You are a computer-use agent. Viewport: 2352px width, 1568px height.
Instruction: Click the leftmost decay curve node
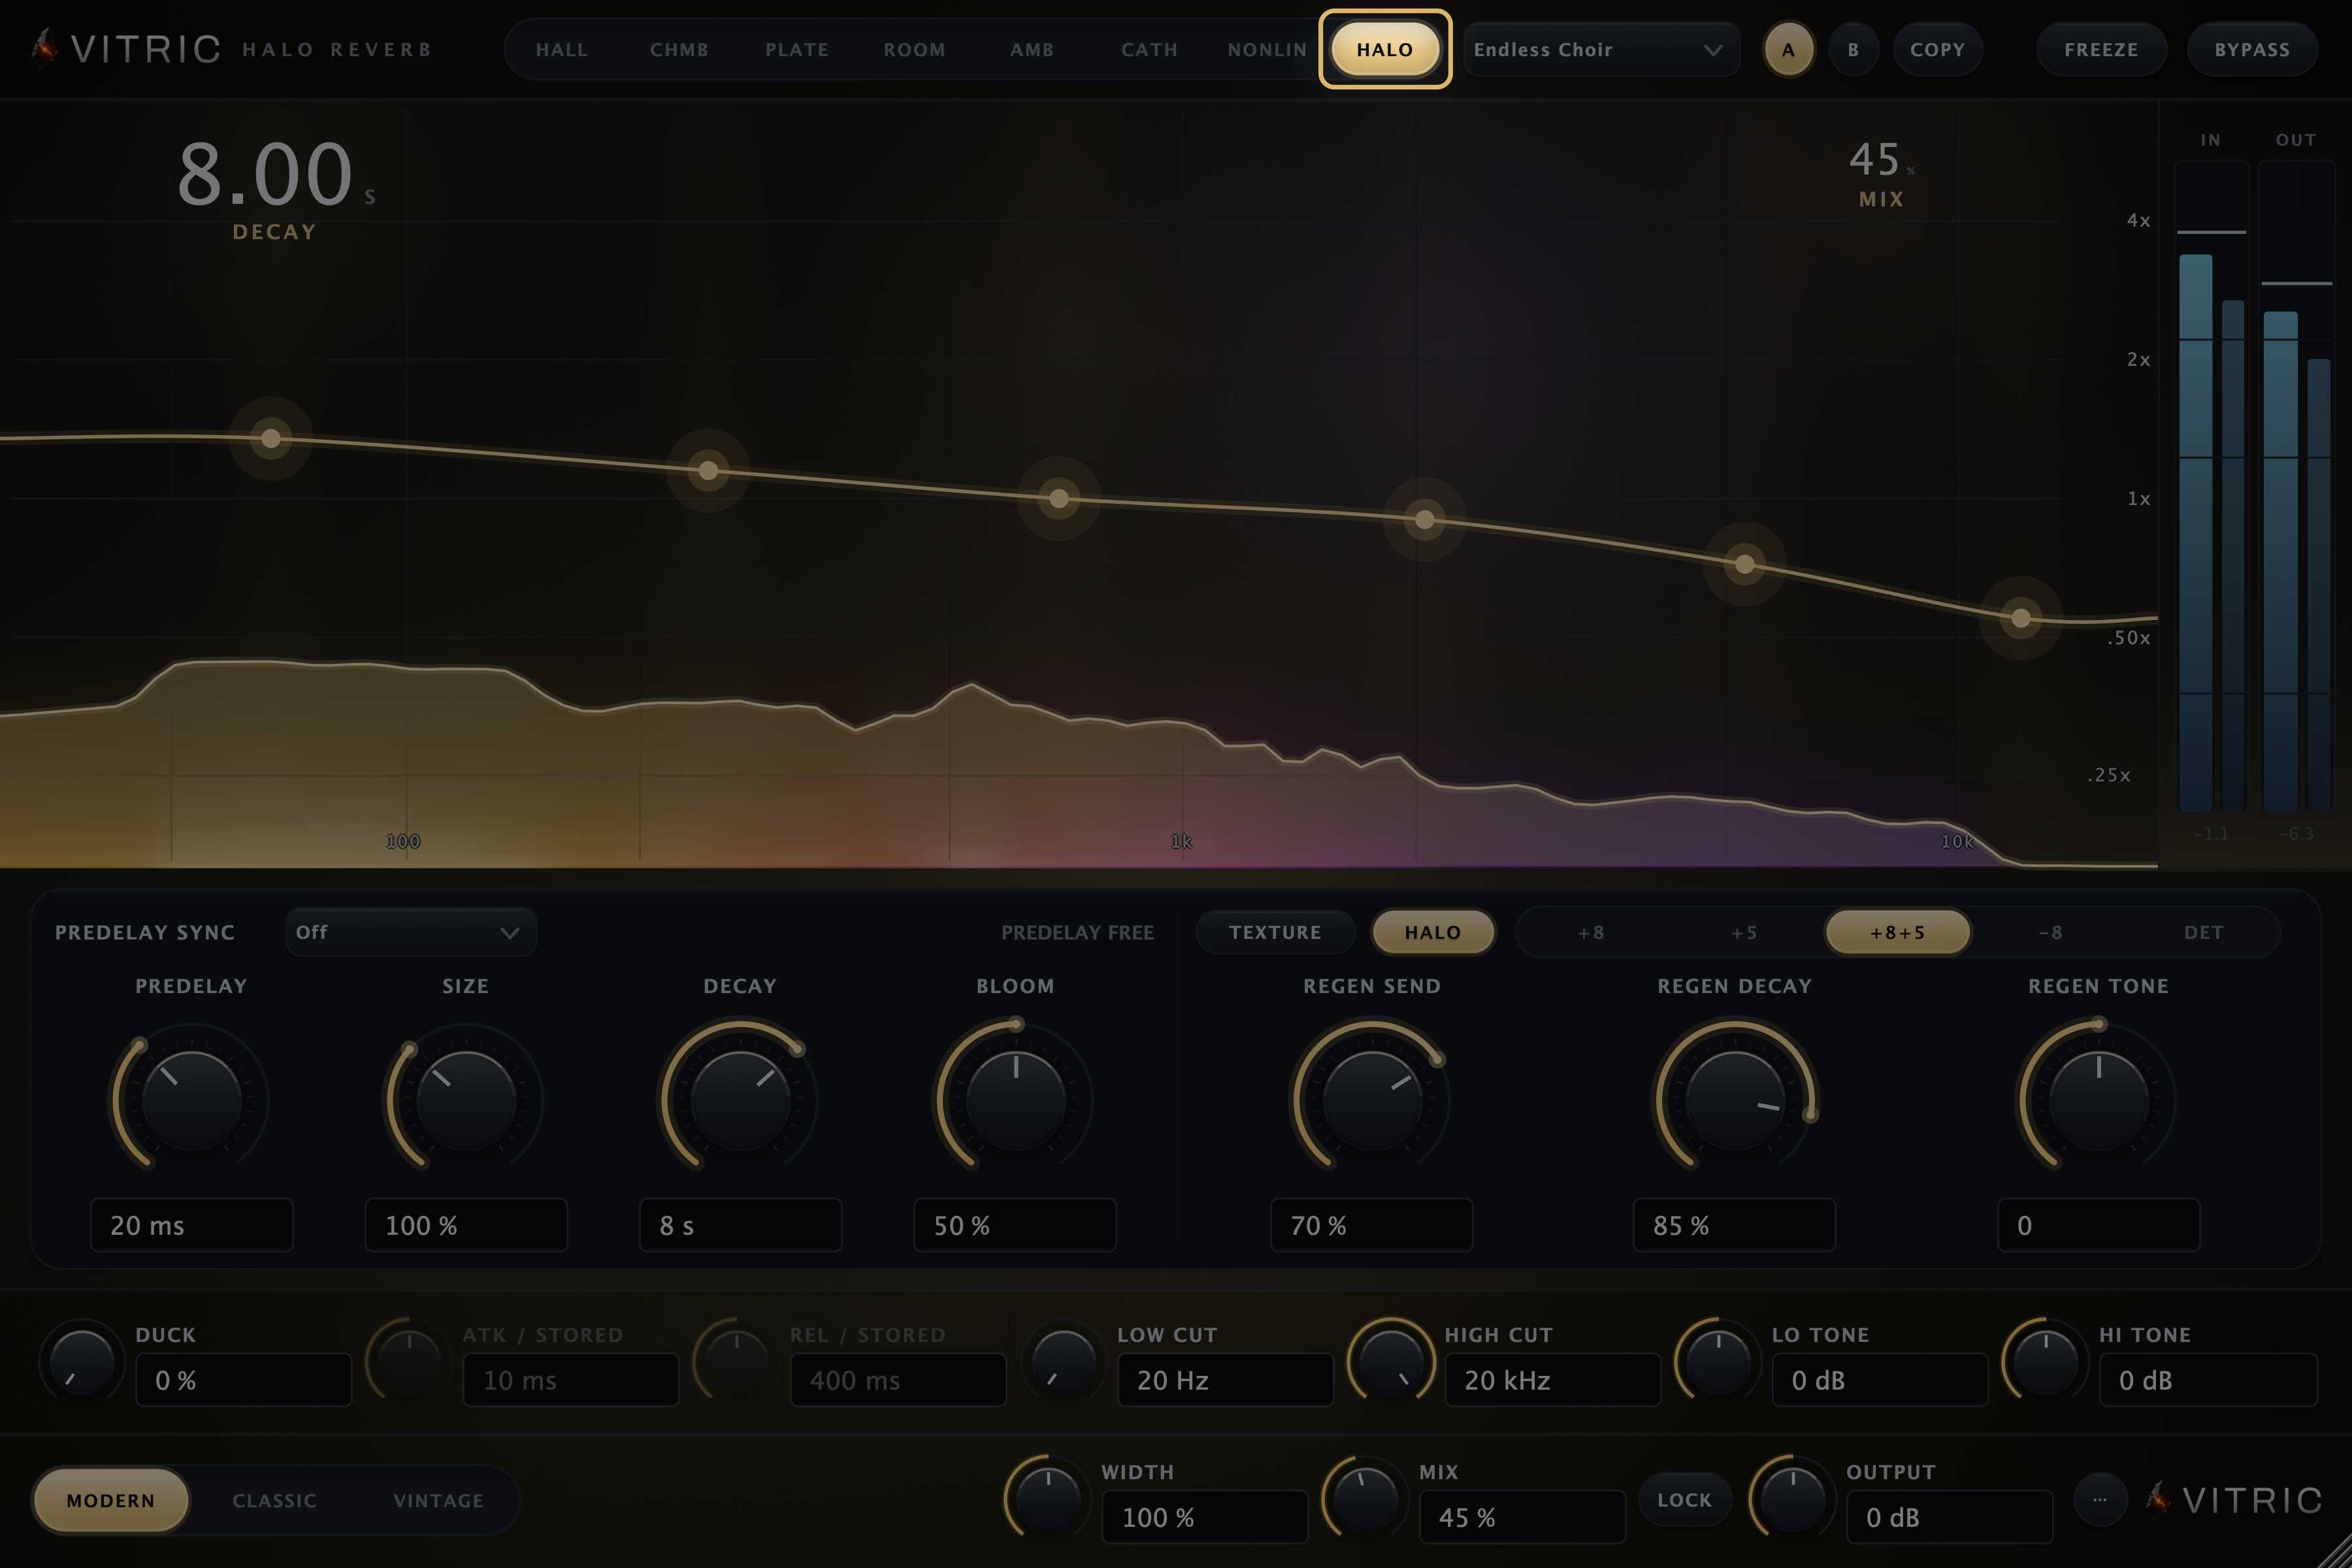271,438
